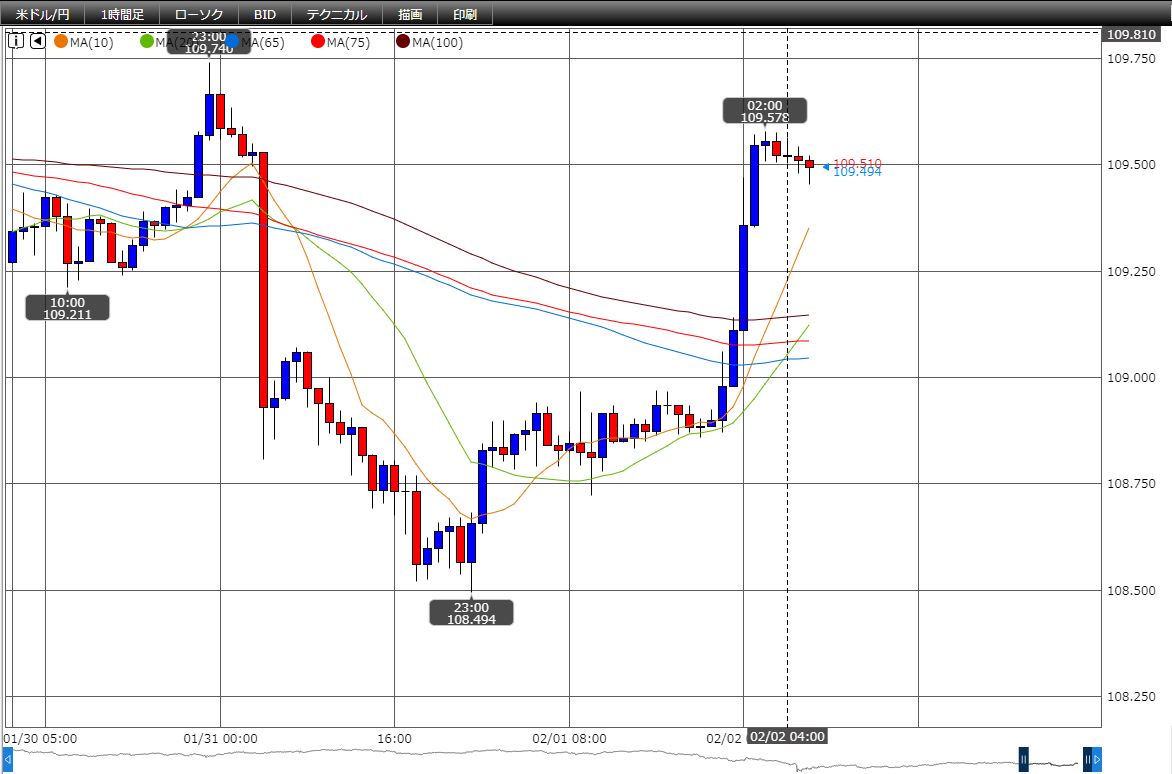The width and height of the screenshot is (1172, 774).
Task: Open the BID price type menu
Action: 265,14
